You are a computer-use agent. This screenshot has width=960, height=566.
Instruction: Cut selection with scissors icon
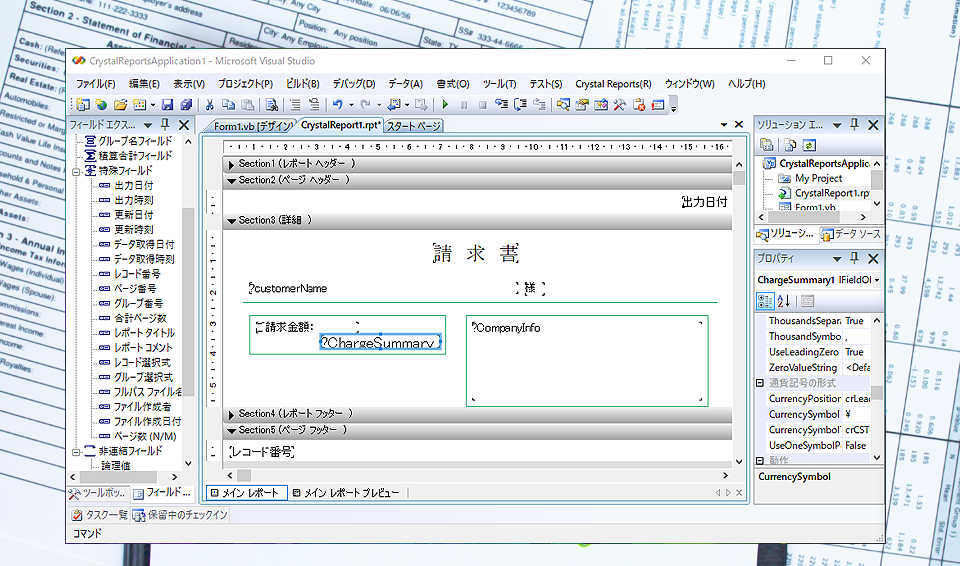[209, 105]
